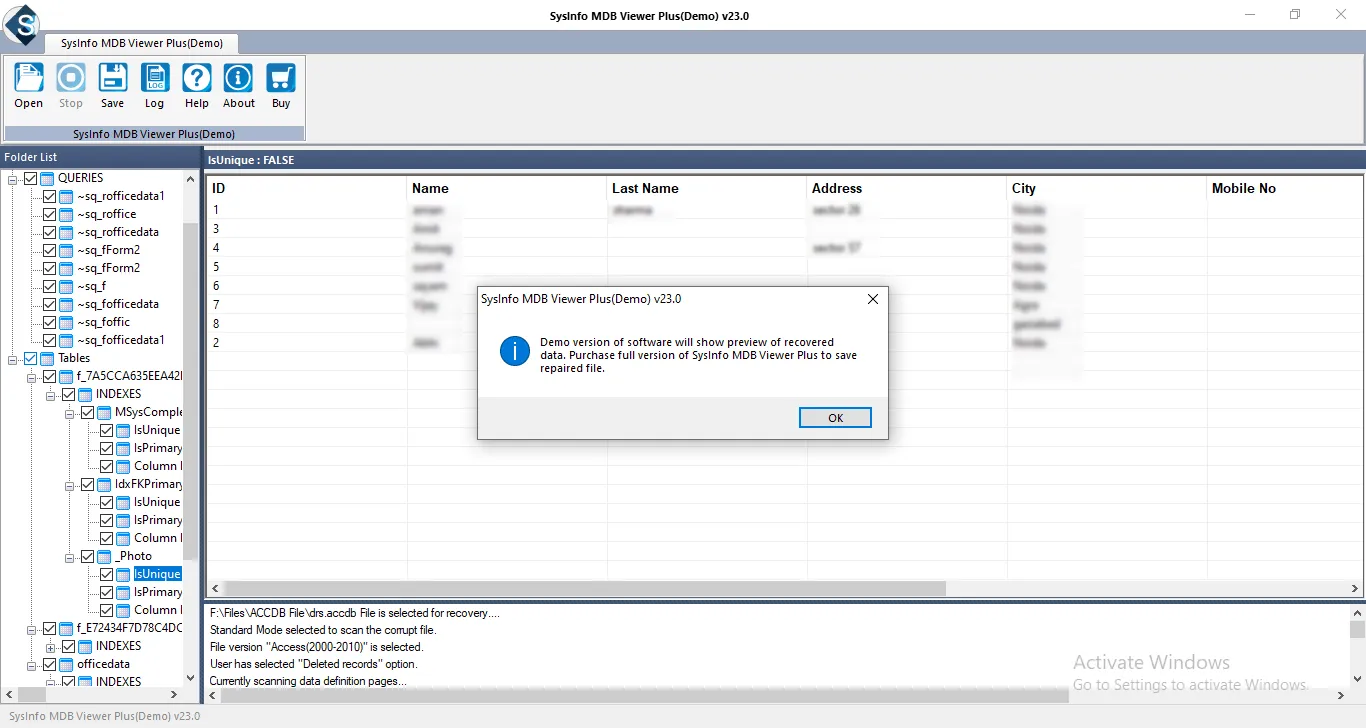This screenshot has width=1366, height=728.
Task: Collapse the IdxFKPrimary node
Action: 70,484
